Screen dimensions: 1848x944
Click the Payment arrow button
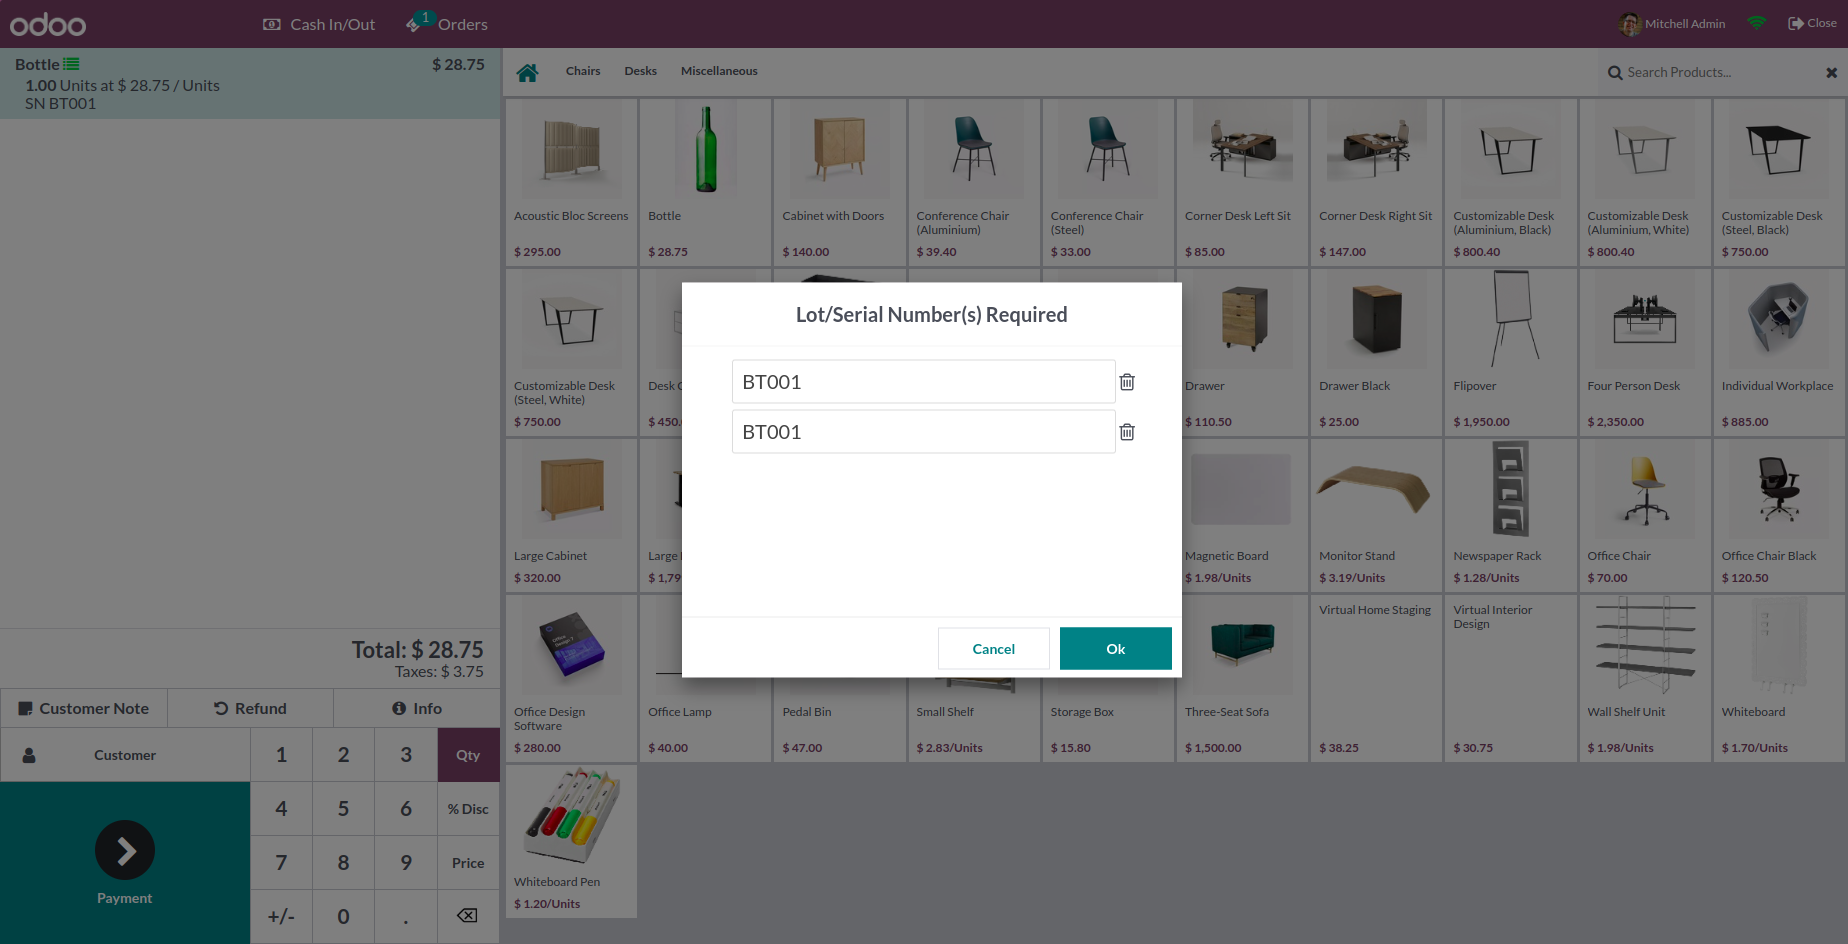click(x=125, y=850)
